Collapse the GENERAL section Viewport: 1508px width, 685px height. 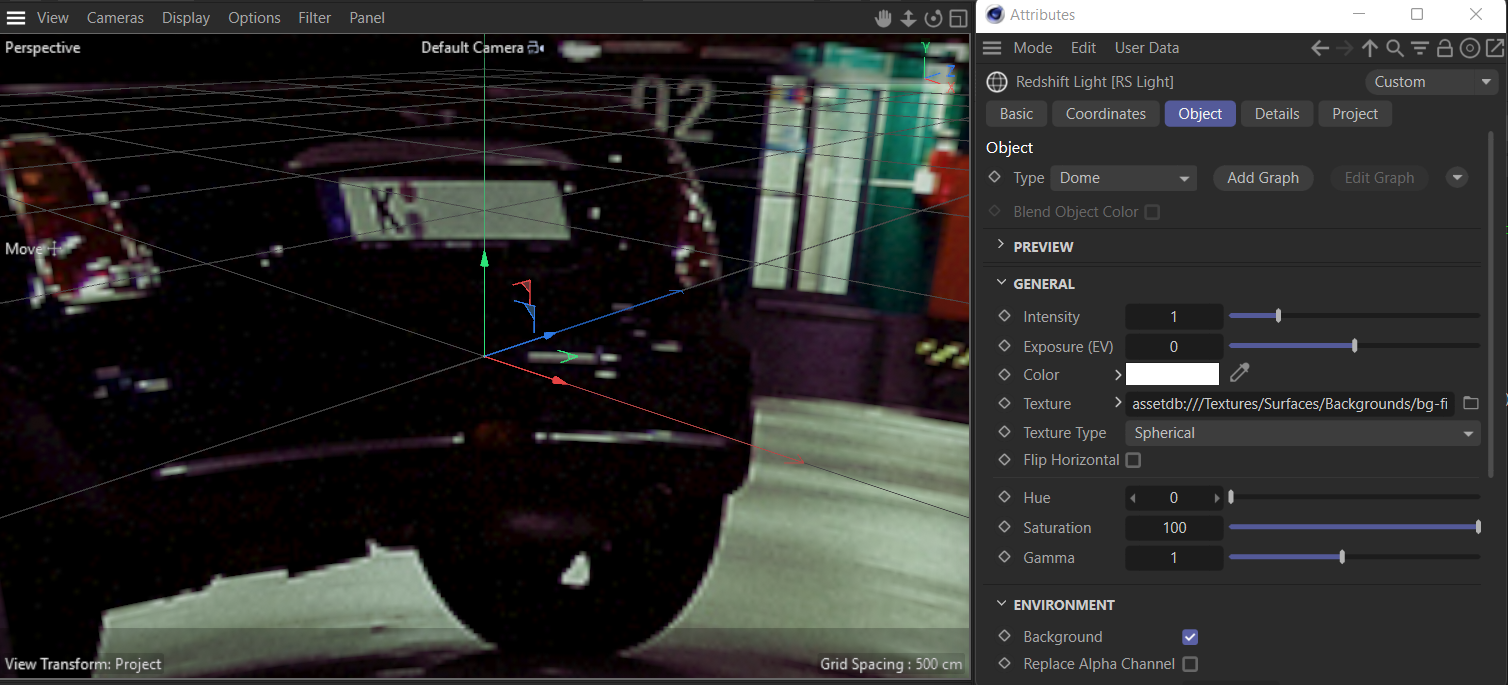point(1001,284)
